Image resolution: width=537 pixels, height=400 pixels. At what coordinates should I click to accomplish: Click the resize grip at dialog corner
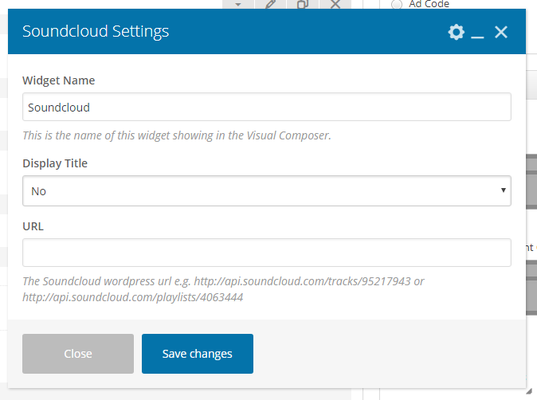pos(529,391)
